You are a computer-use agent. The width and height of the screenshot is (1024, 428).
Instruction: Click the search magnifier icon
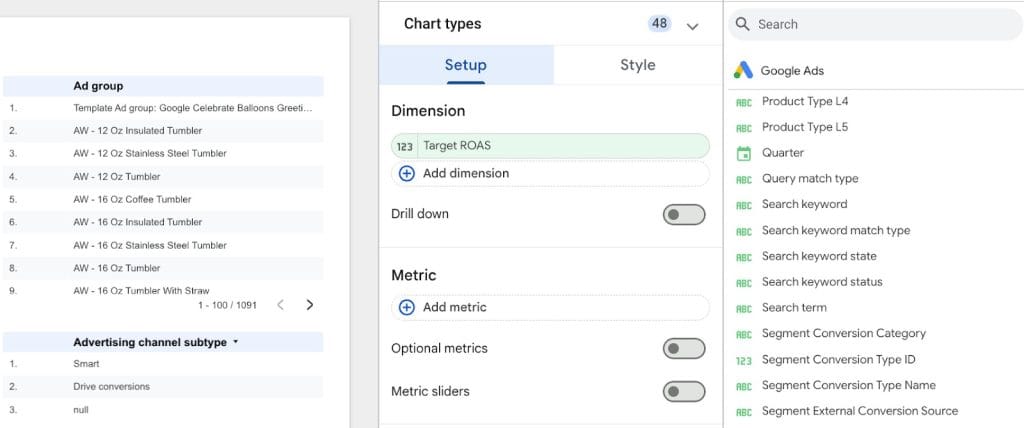pyautogui.click(x=742, y=24)
